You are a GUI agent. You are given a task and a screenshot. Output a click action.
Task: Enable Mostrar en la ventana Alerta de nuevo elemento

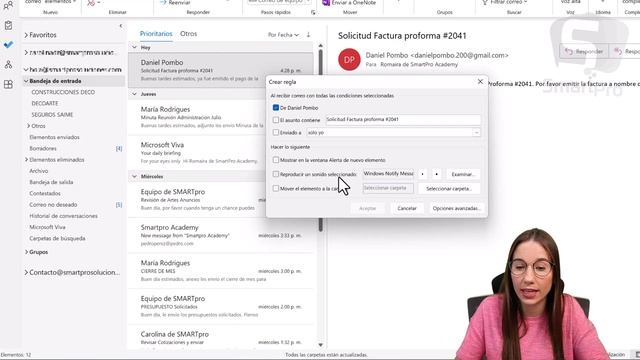coord(276,160)
